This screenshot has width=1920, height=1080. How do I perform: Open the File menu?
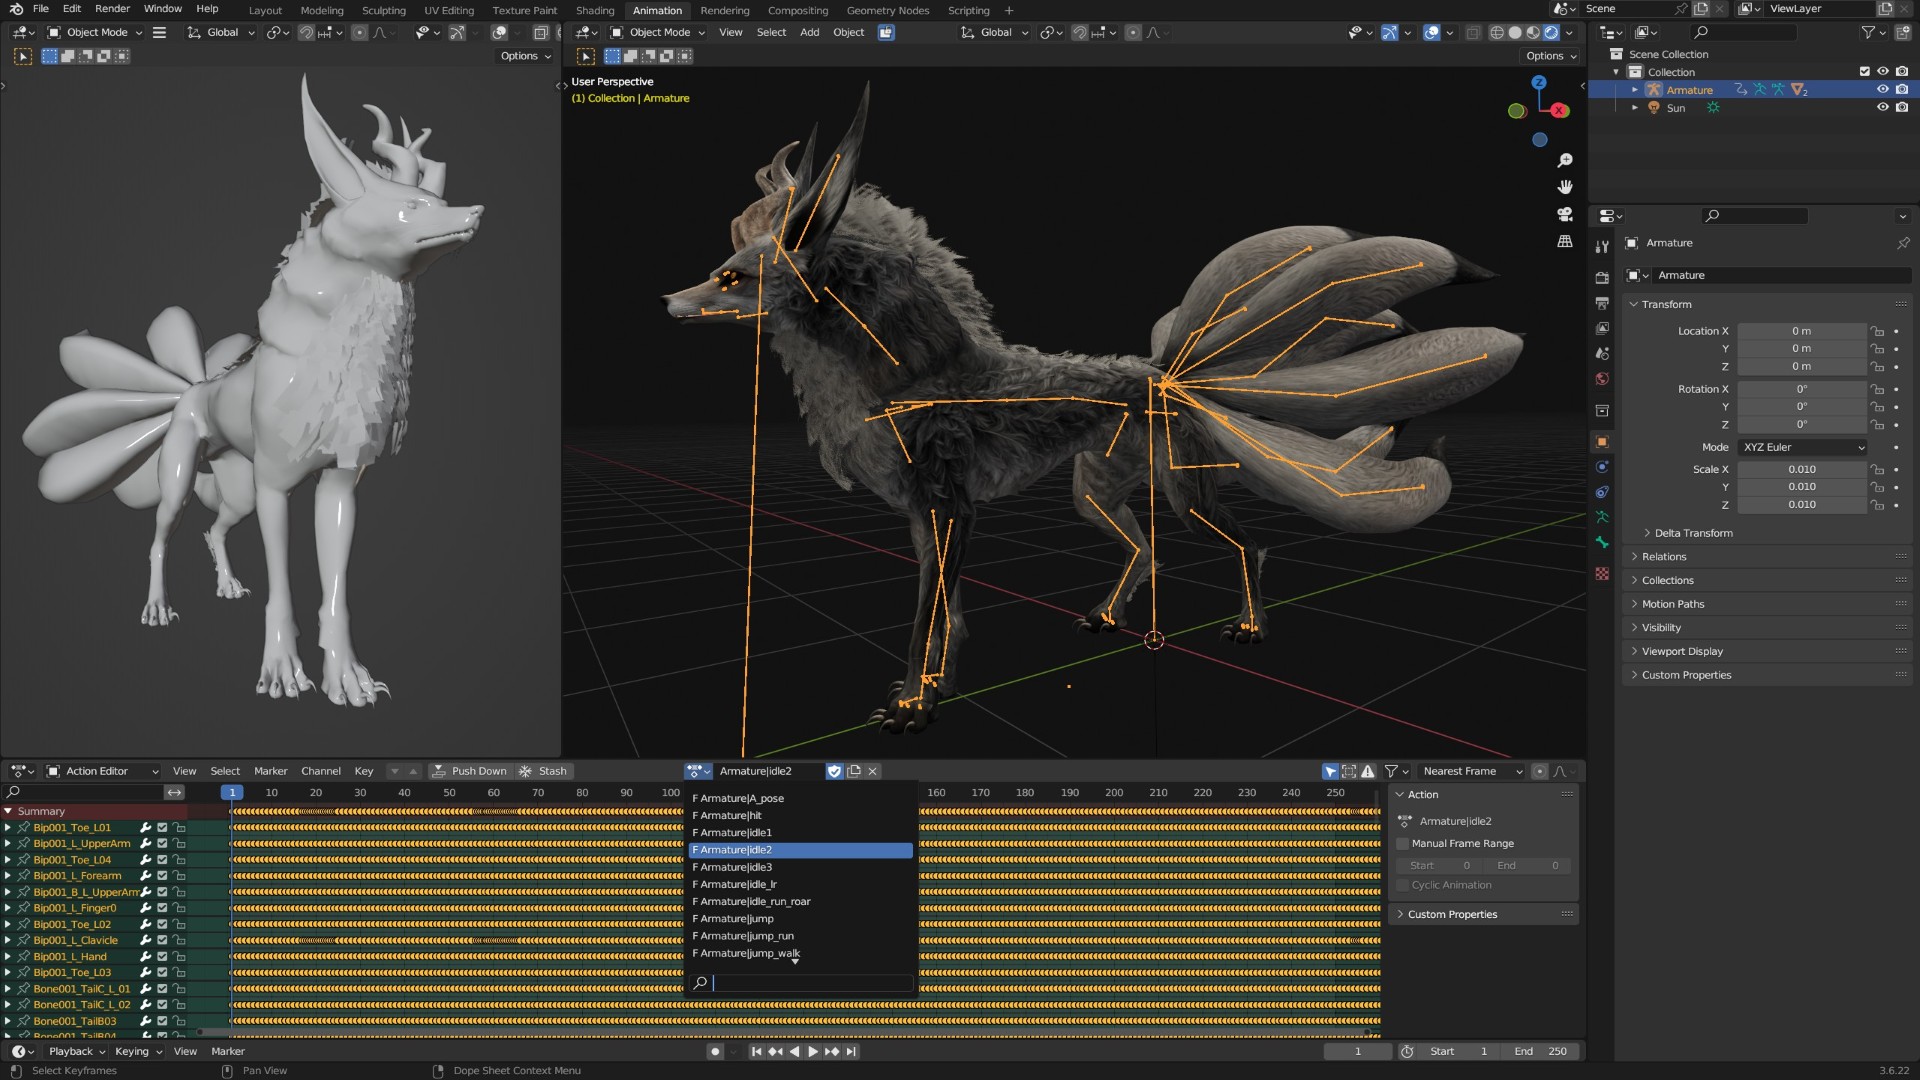point(41,9)
